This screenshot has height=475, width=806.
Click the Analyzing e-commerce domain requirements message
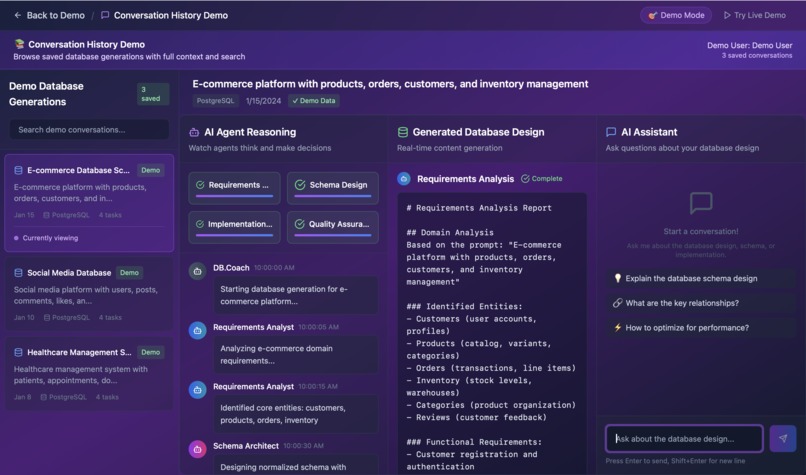(x=296, y=355)
